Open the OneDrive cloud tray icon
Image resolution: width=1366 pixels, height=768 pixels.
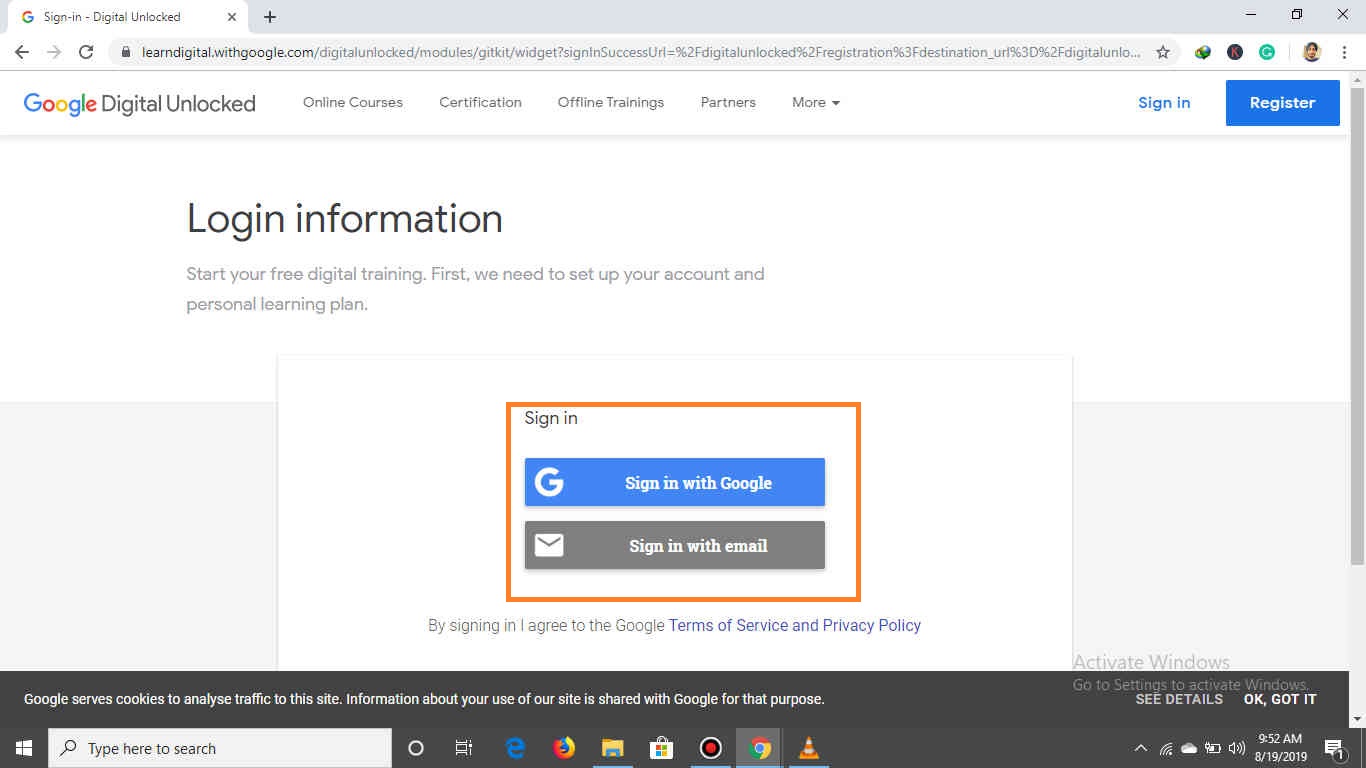click(1189, 748)
